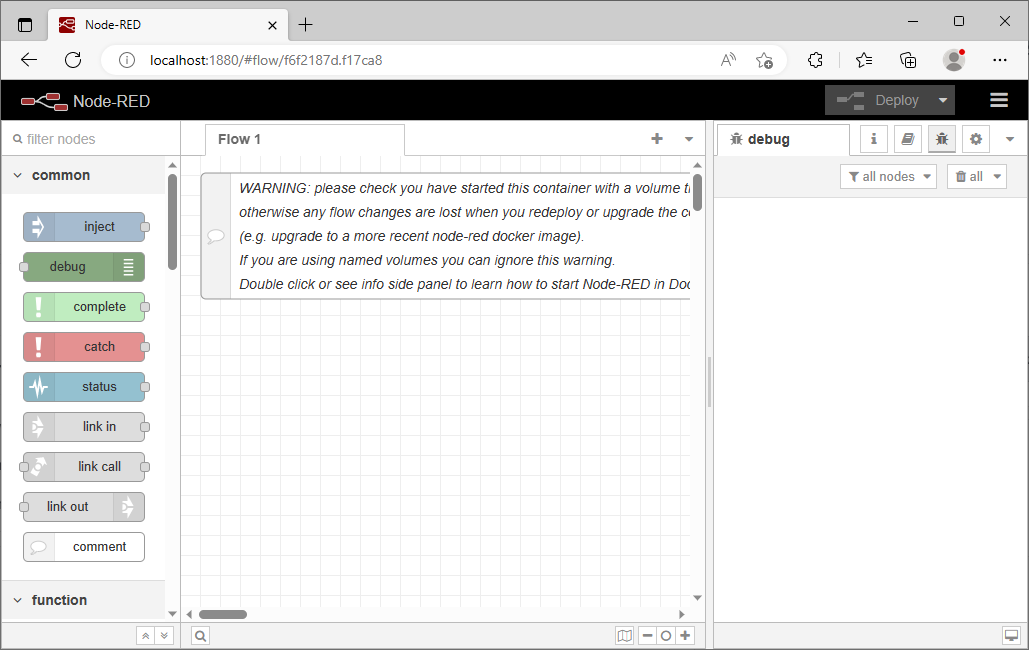Expand the function palette category
1029x650 pixels.
(83, 600)
